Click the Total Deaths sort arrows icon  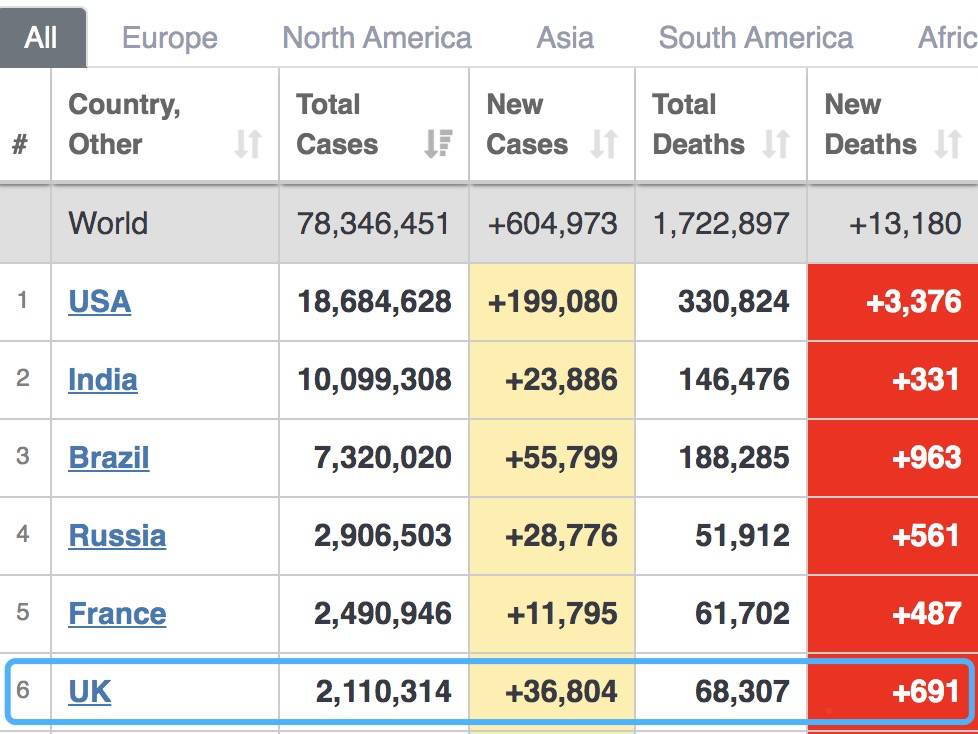tap(776, 144)
